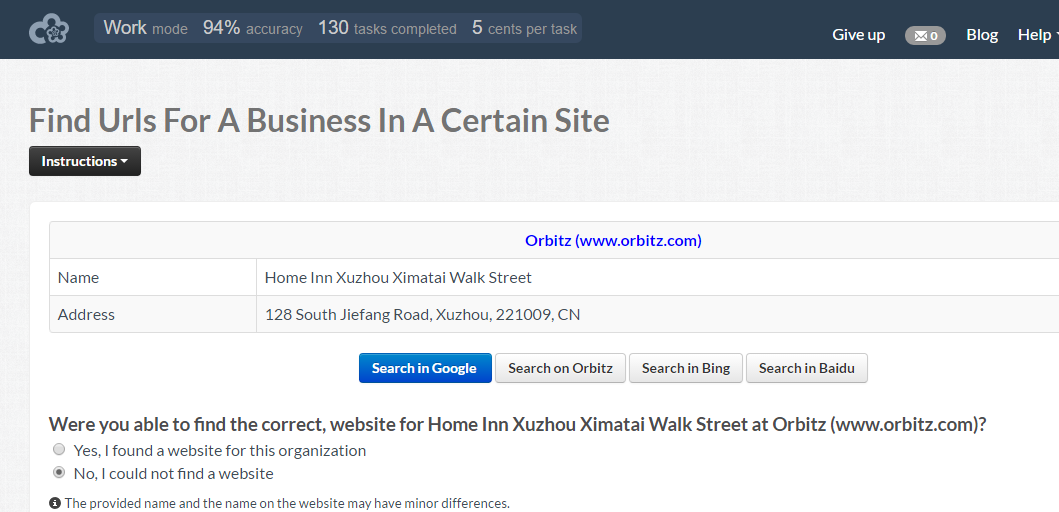Click the Search in Google button

click(x=425, y=368)
